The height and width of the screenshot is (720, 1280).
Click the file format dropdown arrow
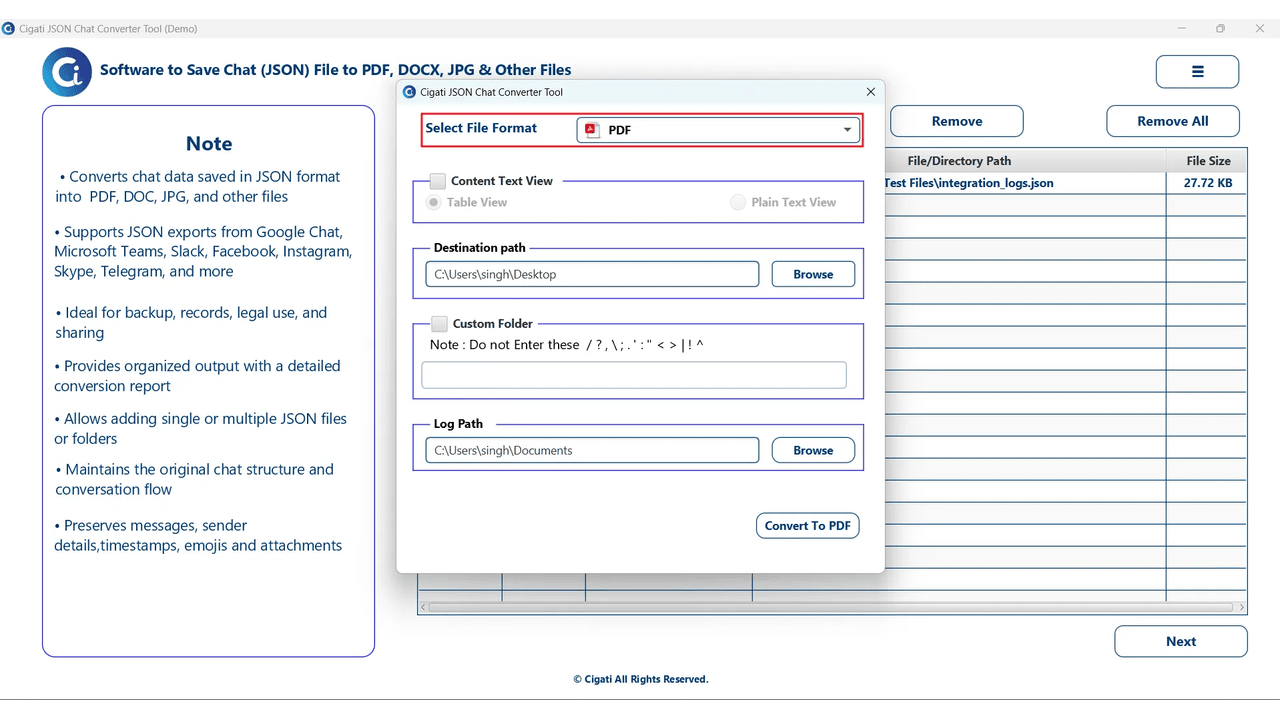(847, 130)
